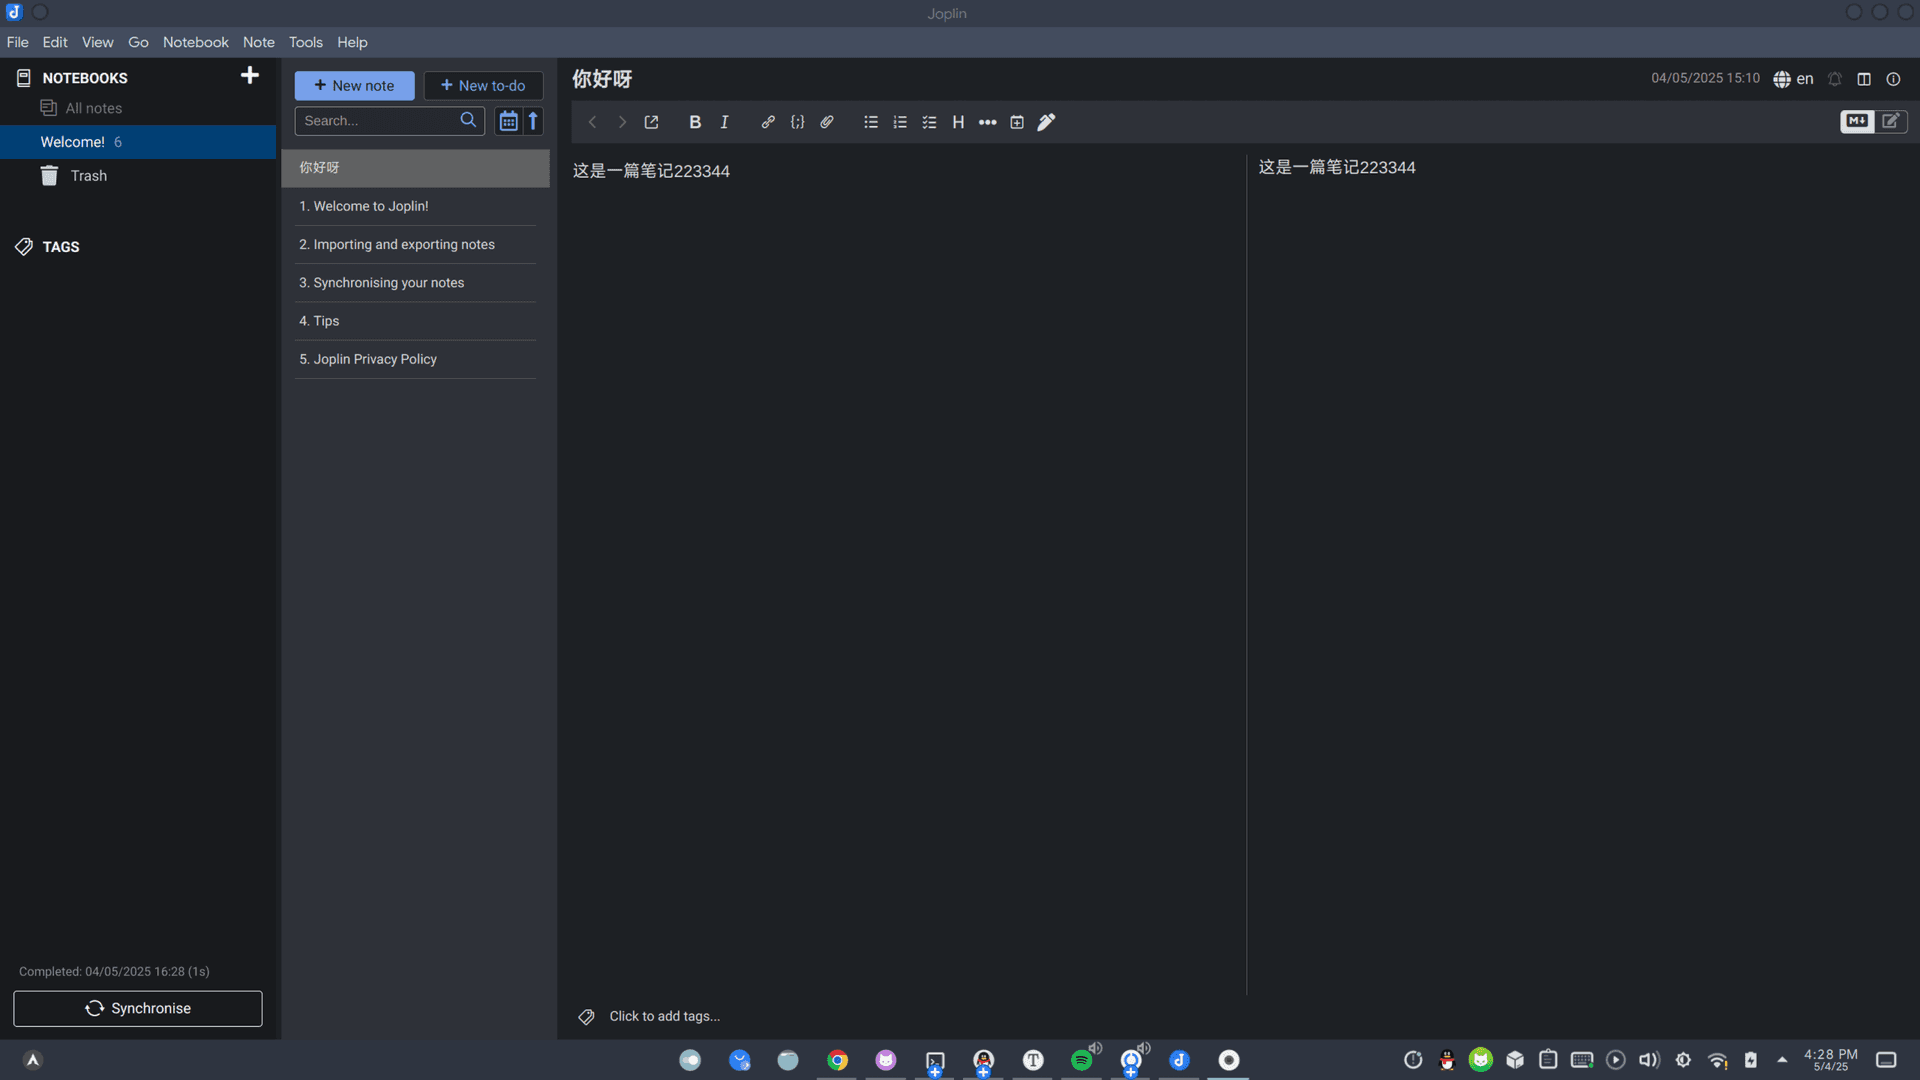Screen dimensions: 1920x1080
Task: Open the note '4. Tips'
Action: (415, 321)
